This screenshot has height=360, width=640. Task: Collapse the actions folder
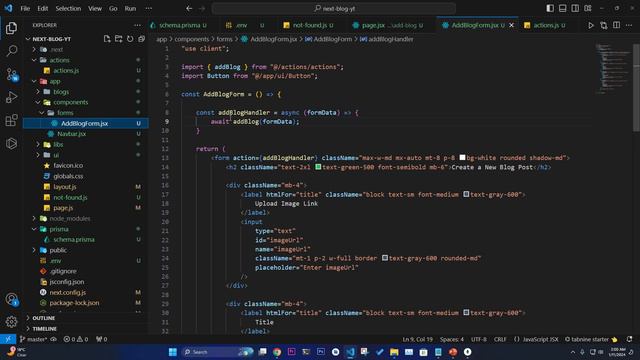[x=34, y=60]
